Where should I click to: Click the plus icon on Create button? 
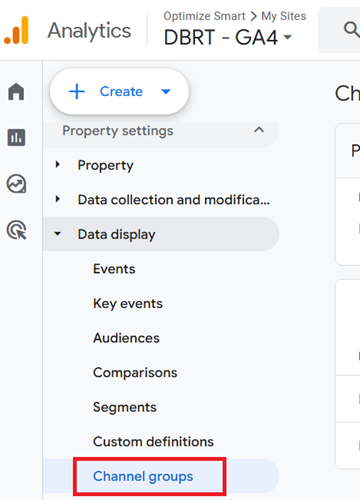77,91
